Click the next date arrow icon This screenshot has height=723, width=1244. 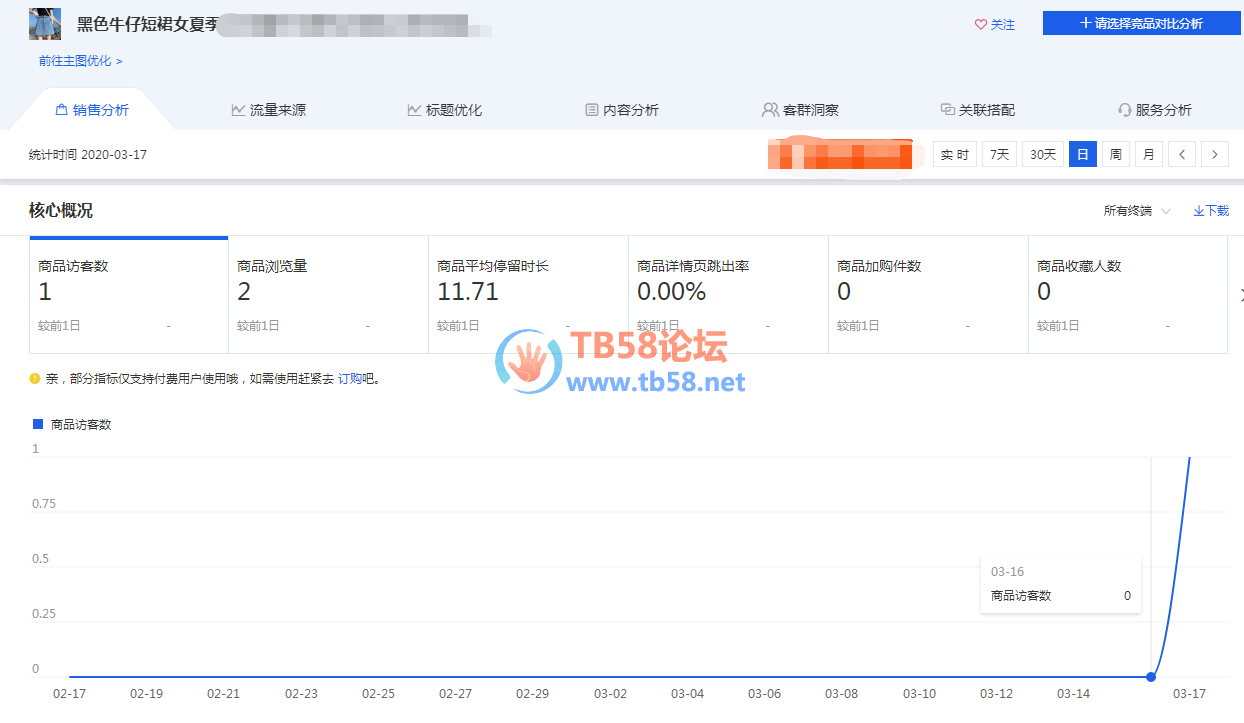tap(1215, 155)
